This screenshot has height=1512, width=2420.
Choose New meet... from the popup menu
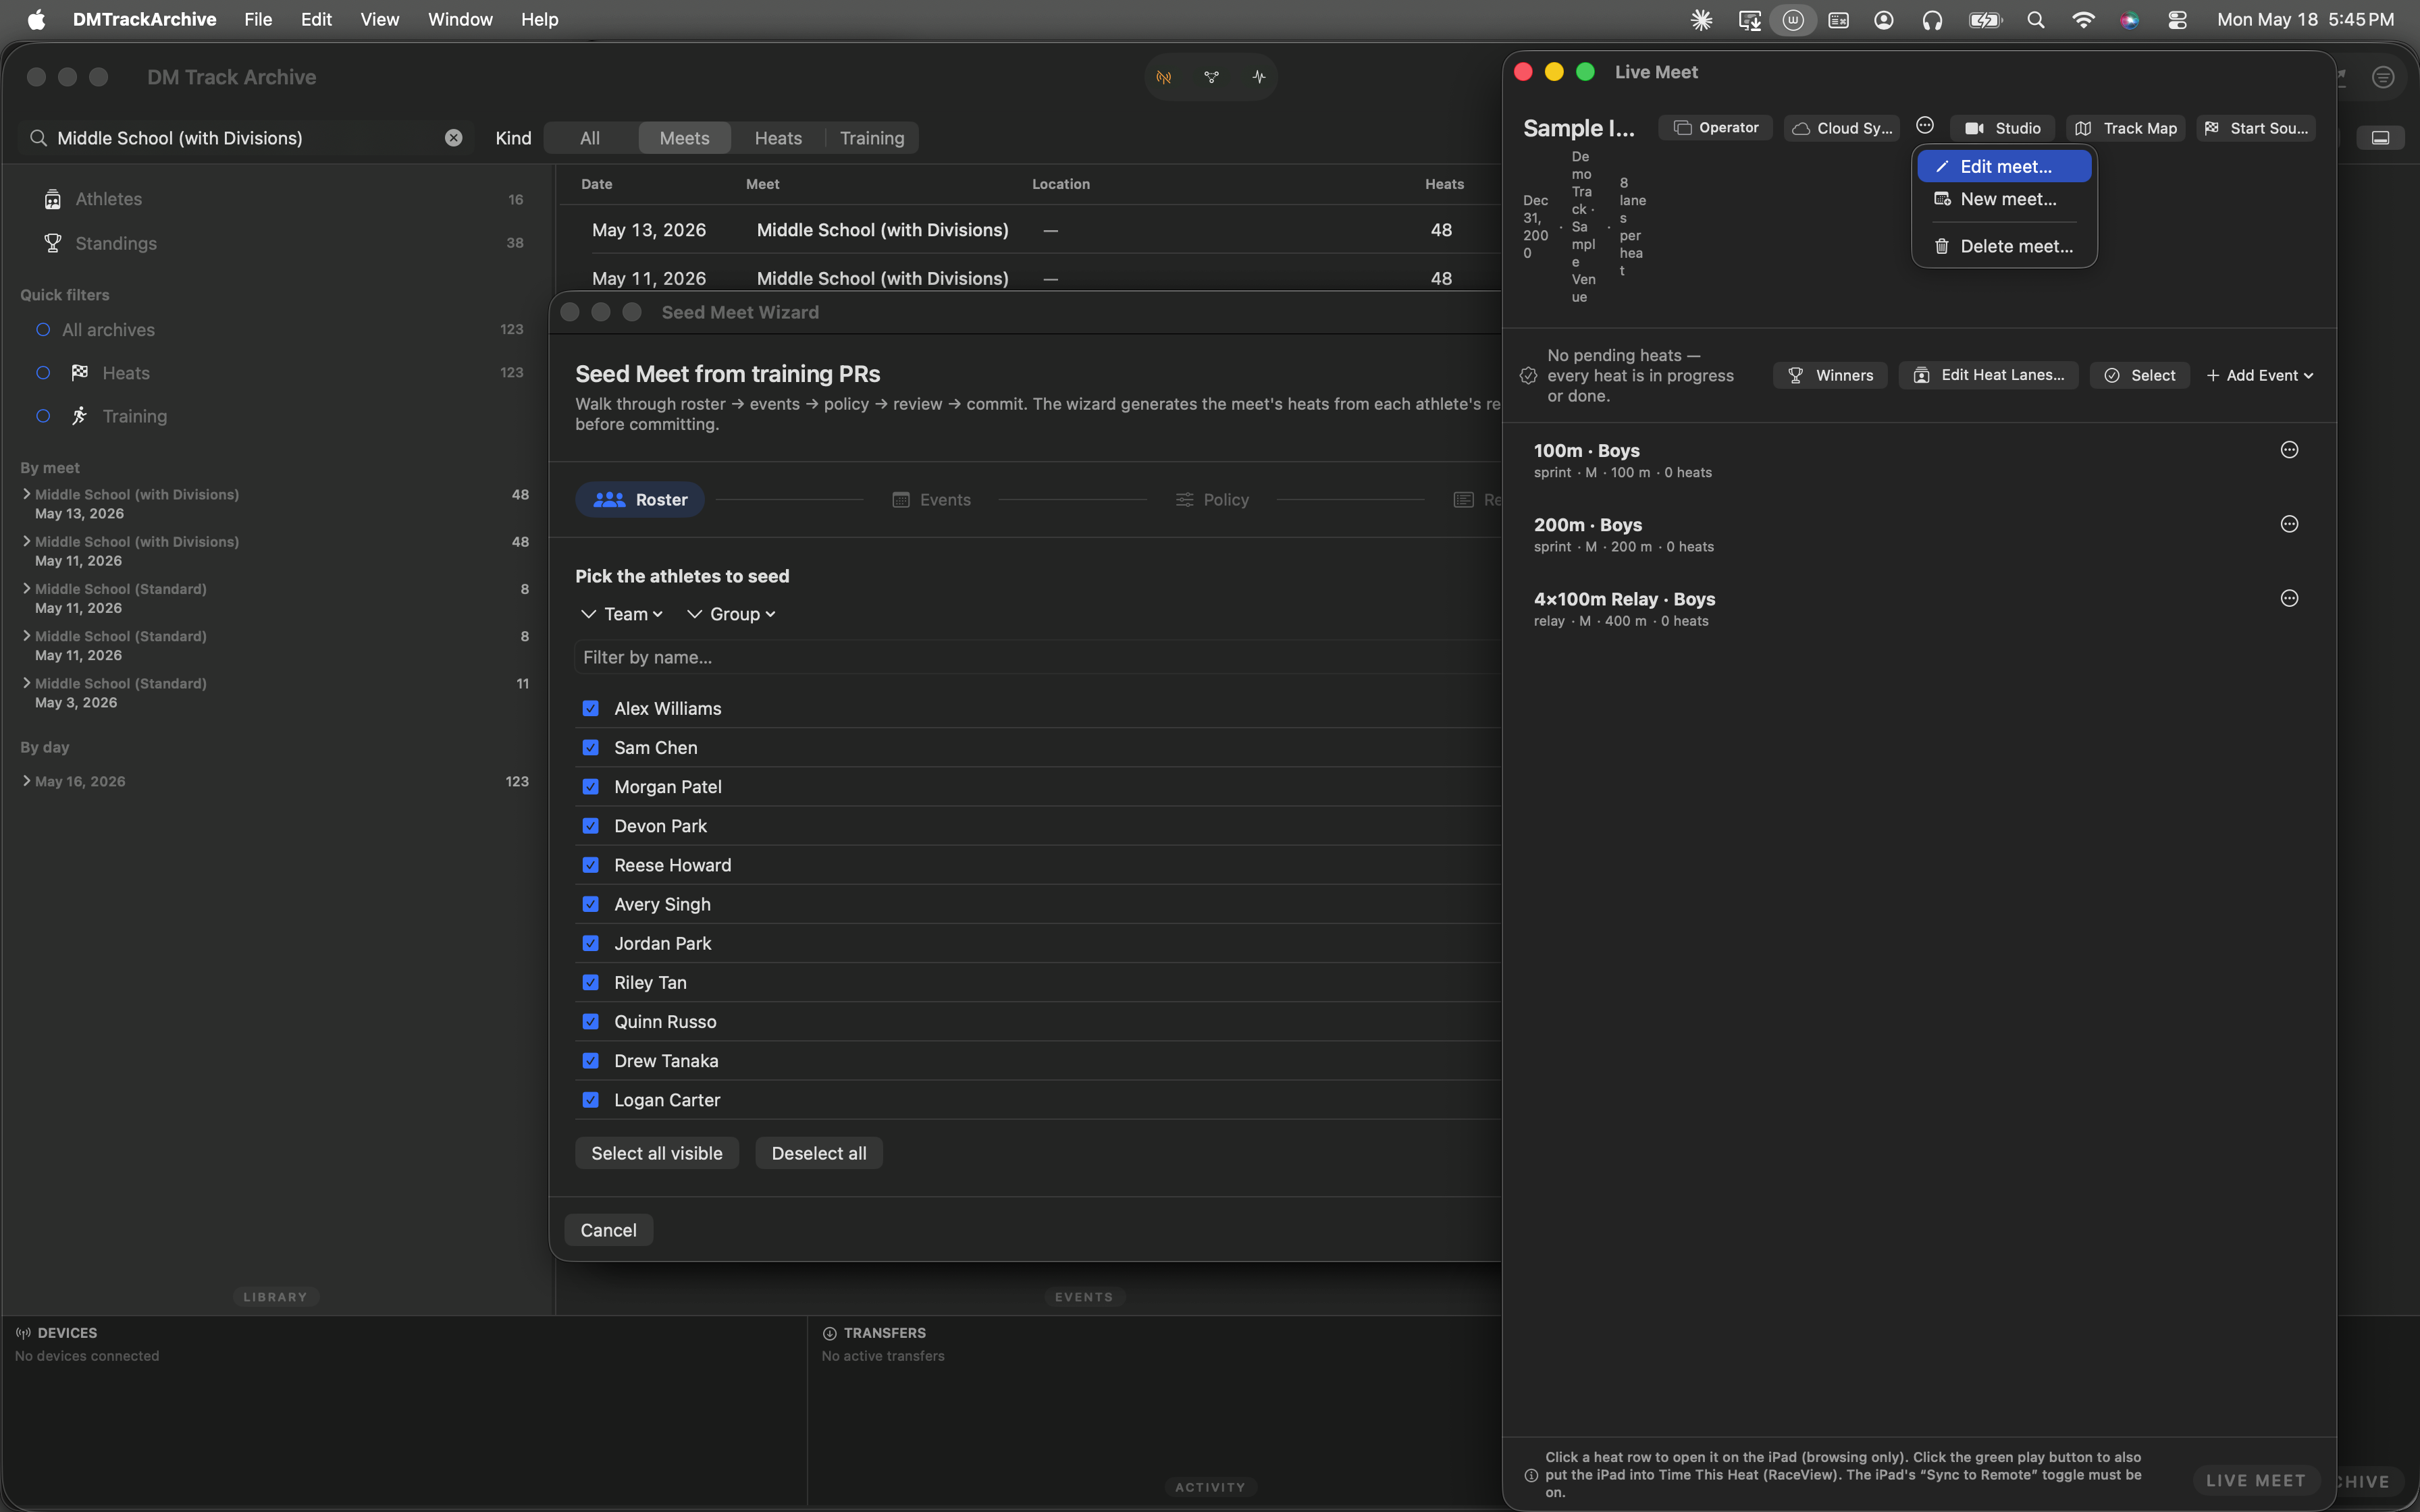coord(2004,199)
